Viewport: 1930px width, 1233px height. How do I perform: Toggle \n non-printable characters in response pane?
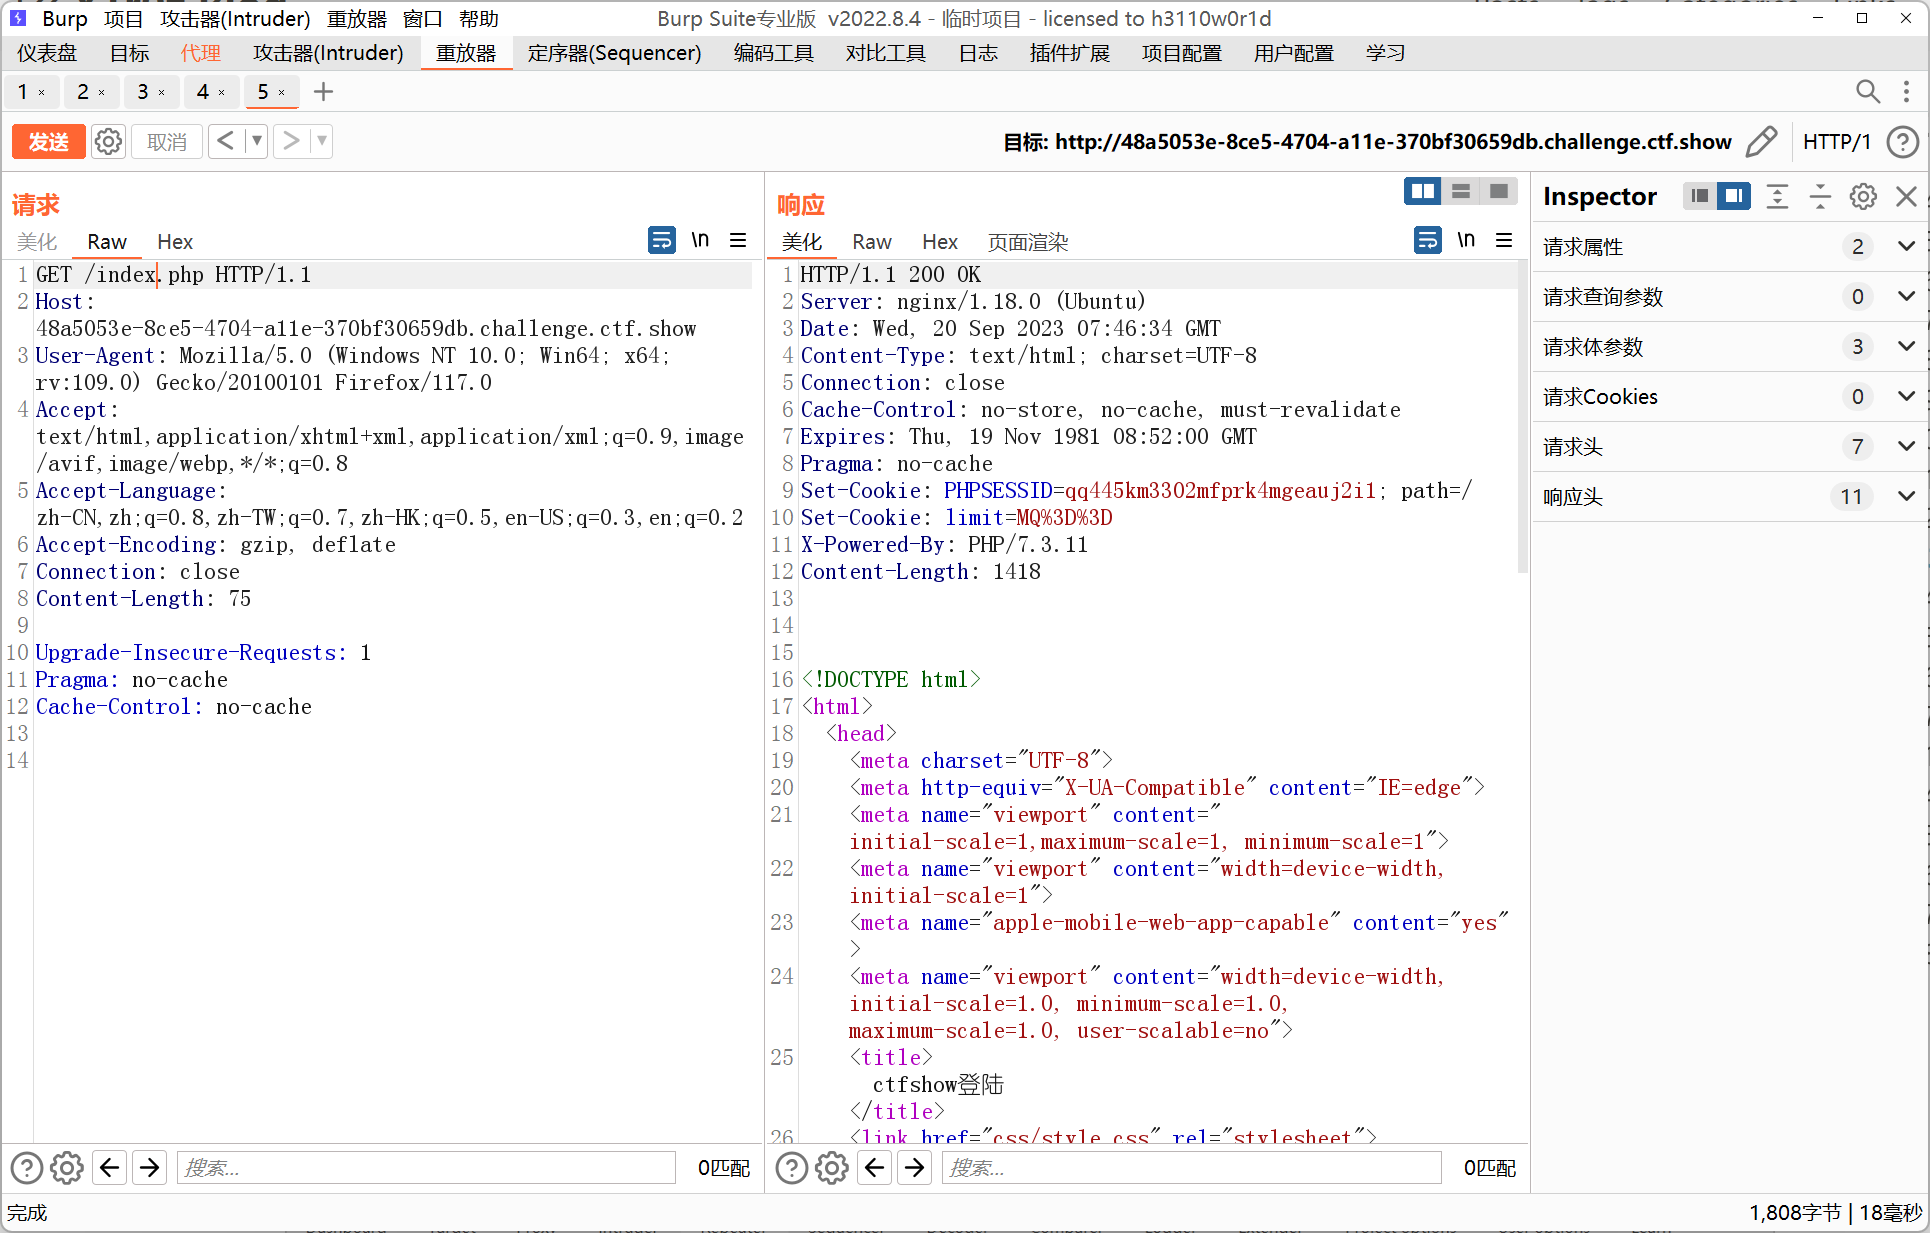point(1466,240)
